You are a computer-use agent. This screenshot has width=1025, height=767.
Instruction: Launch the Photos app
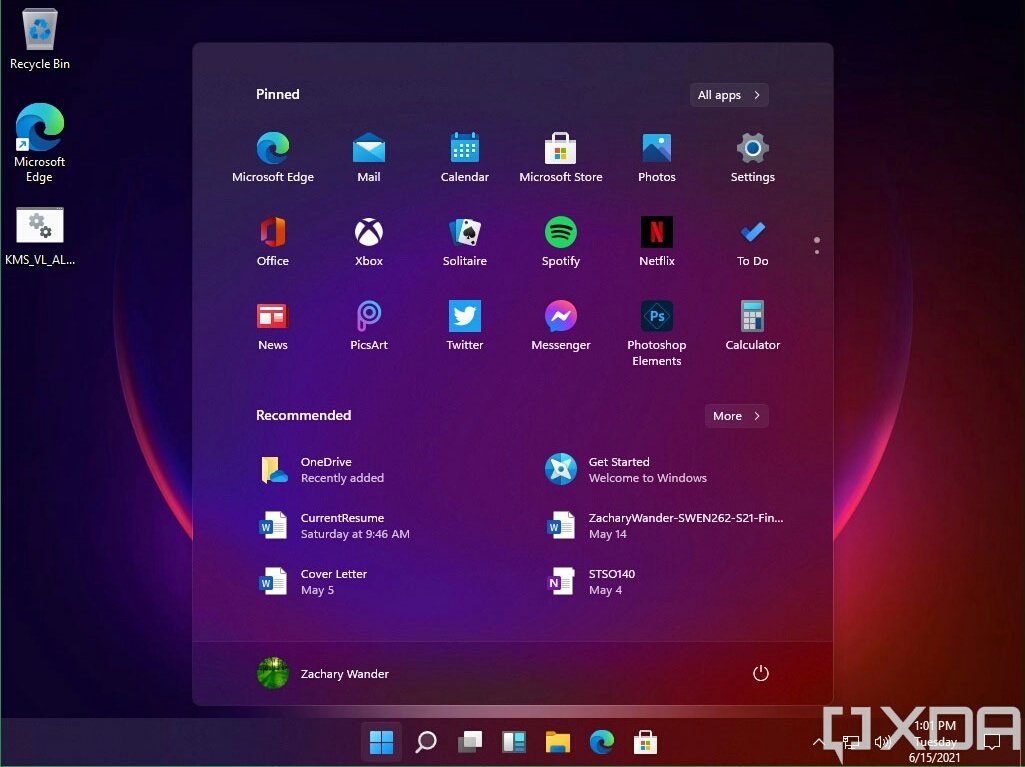click(x=656, y=157)
